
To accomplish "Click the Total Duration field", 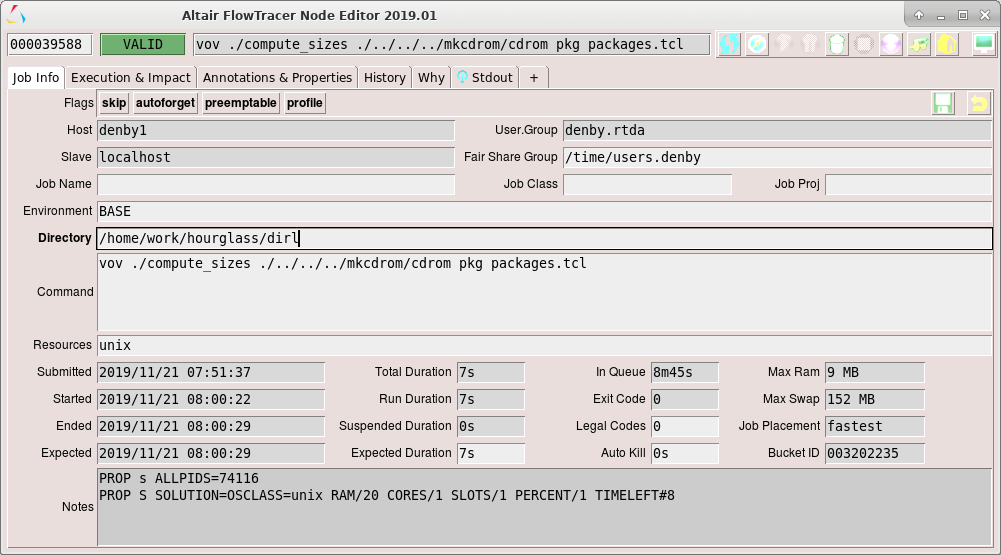I will coord(491,372).
